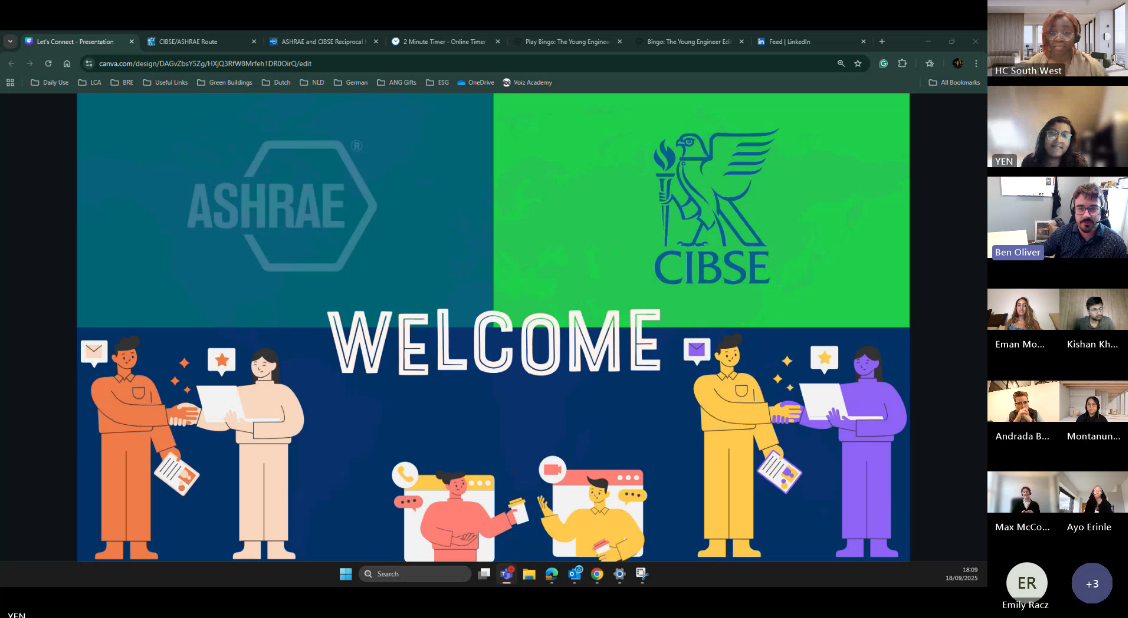Open the Chrome three-dot menu
This screenshot has width=1128, height=618.
pos(976,63)
